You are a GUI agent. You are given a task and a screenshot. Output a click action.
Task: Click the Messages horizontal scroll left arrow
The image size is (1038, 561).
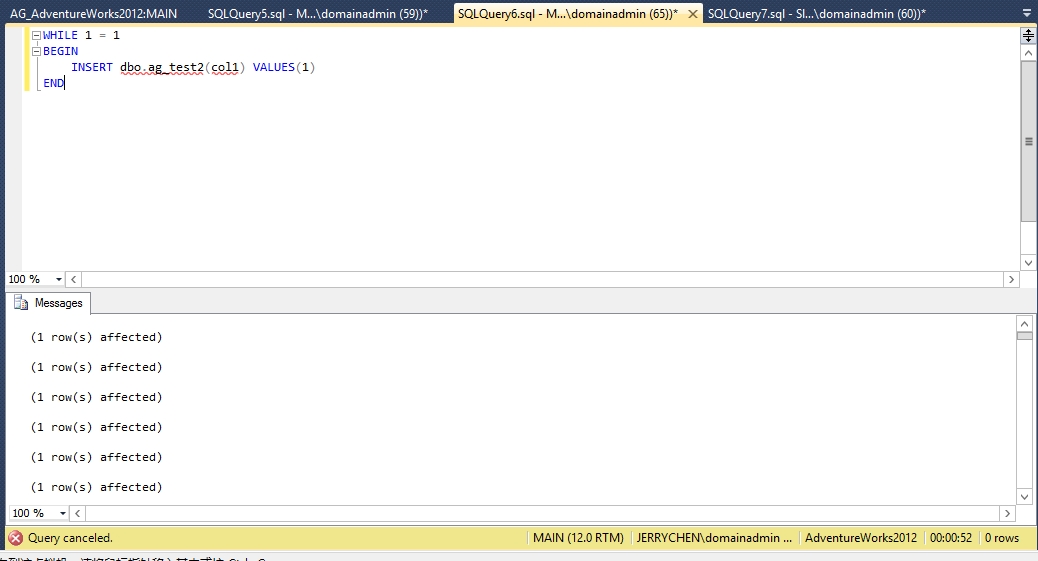point(77,513)
